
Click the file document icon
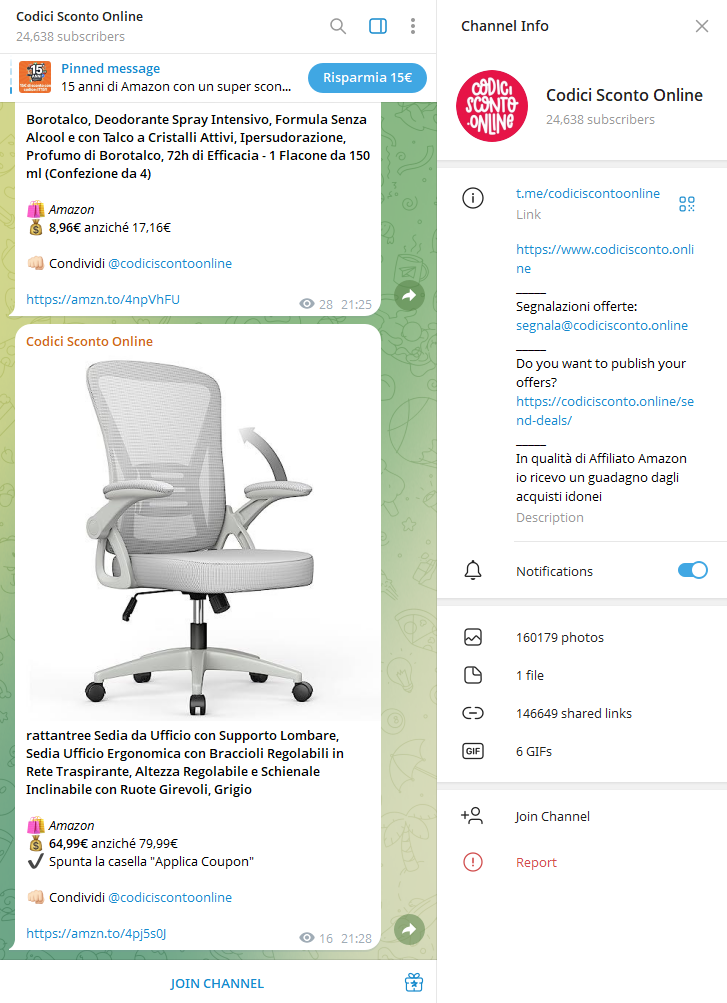tap(473, 675)
